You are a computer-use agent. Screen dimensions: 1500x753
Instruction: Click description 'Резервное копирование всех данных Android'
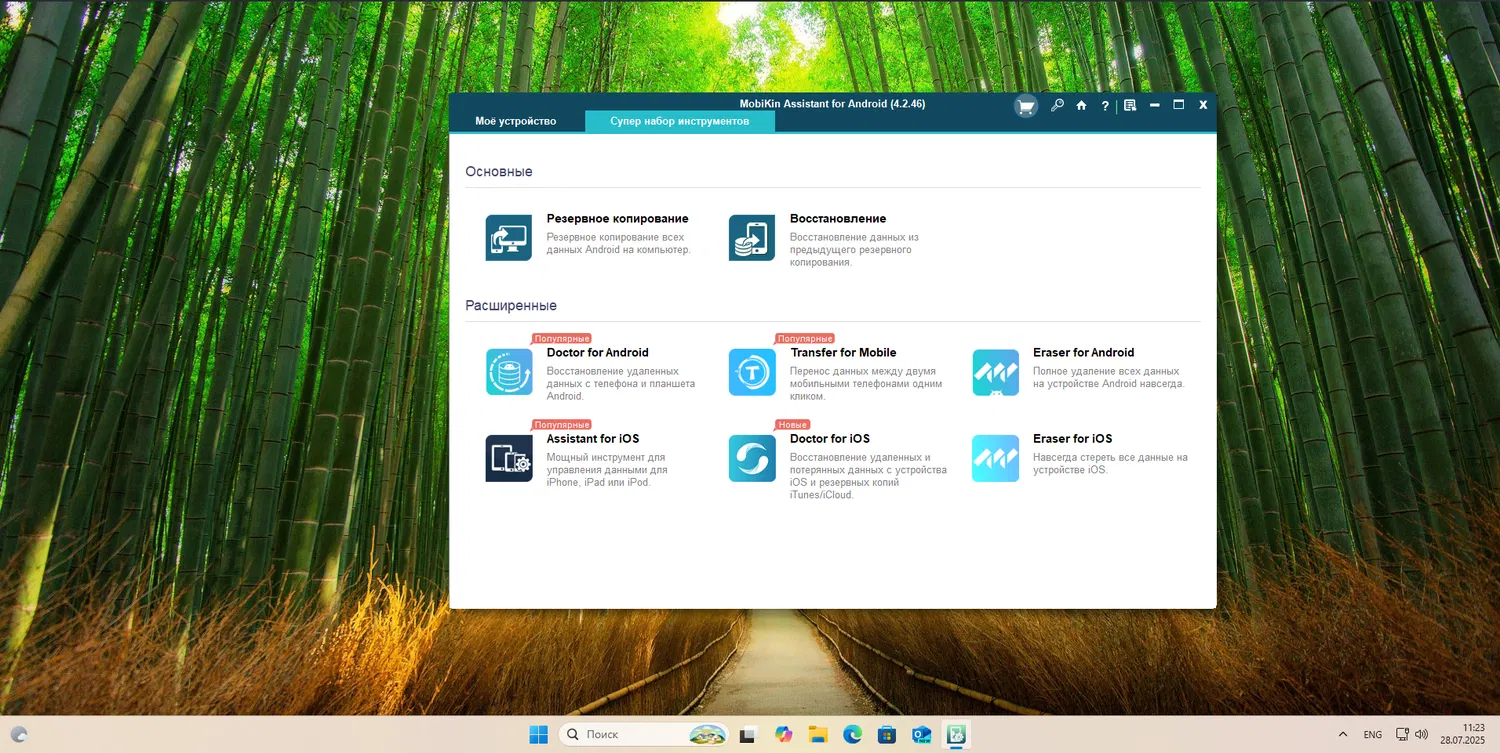click(x=618, y=244)
